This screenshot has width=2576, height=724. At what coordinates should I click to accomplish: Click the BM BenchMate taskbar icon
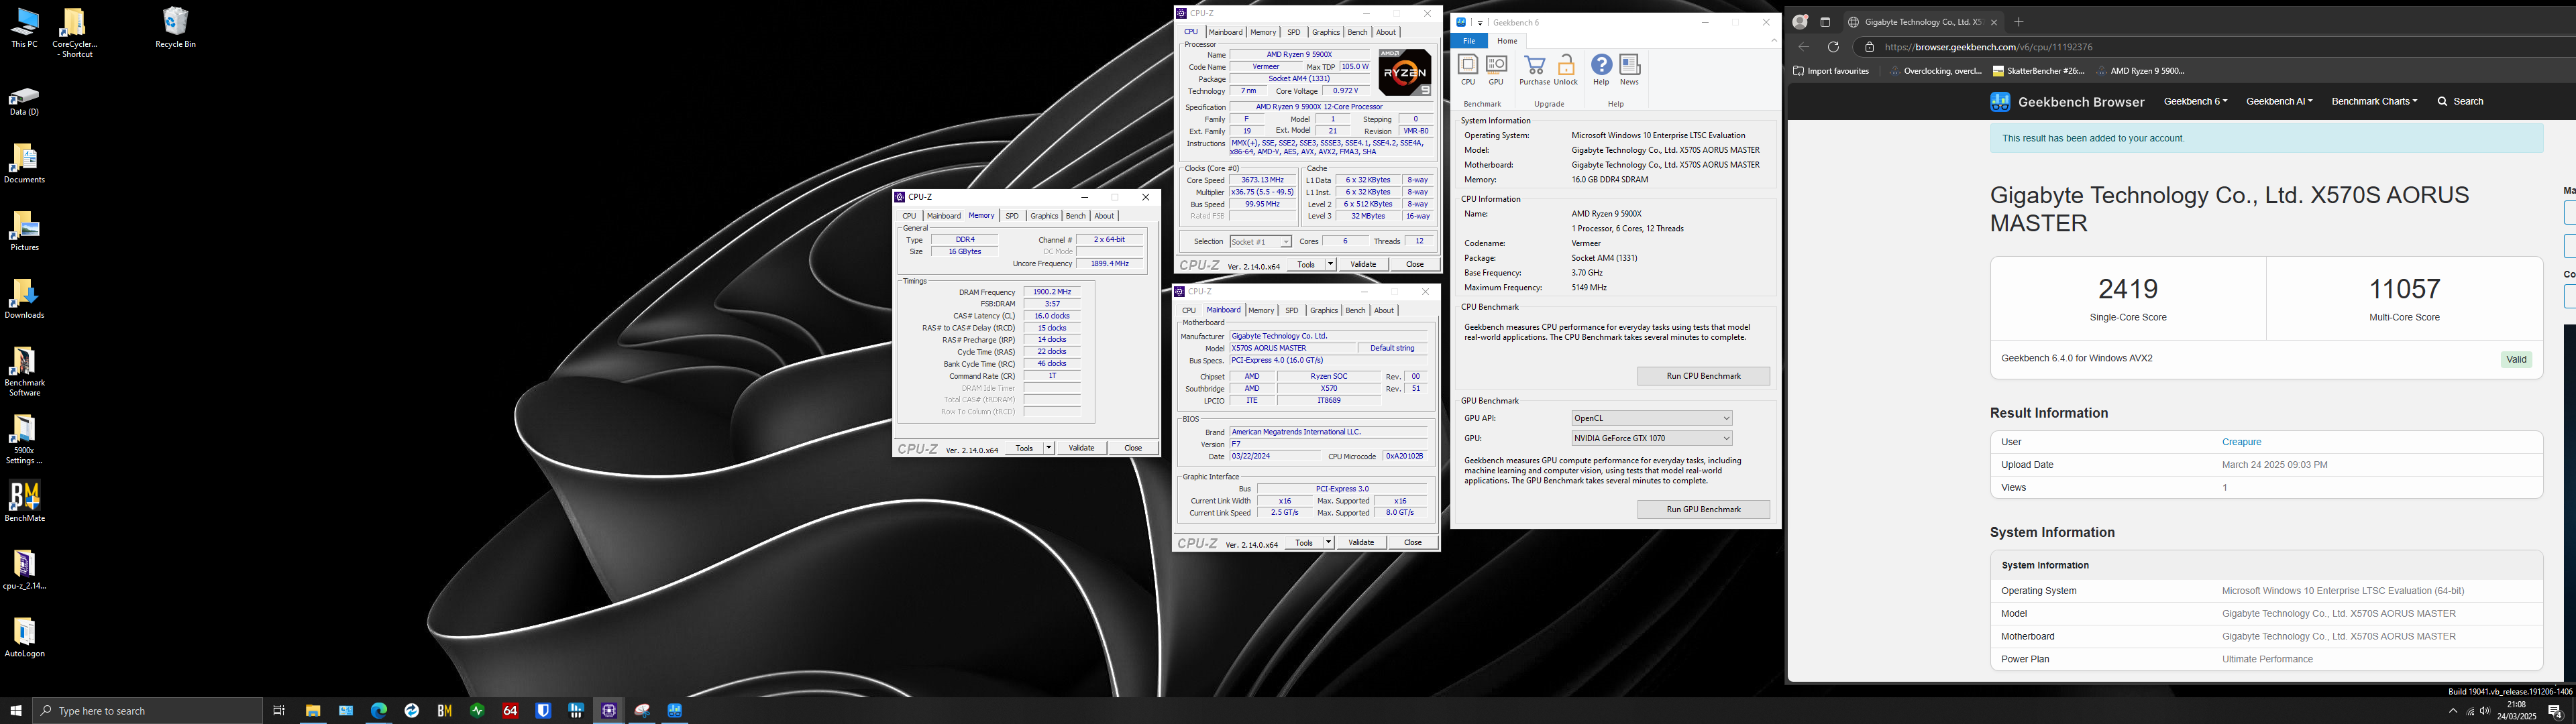(445, 711)
